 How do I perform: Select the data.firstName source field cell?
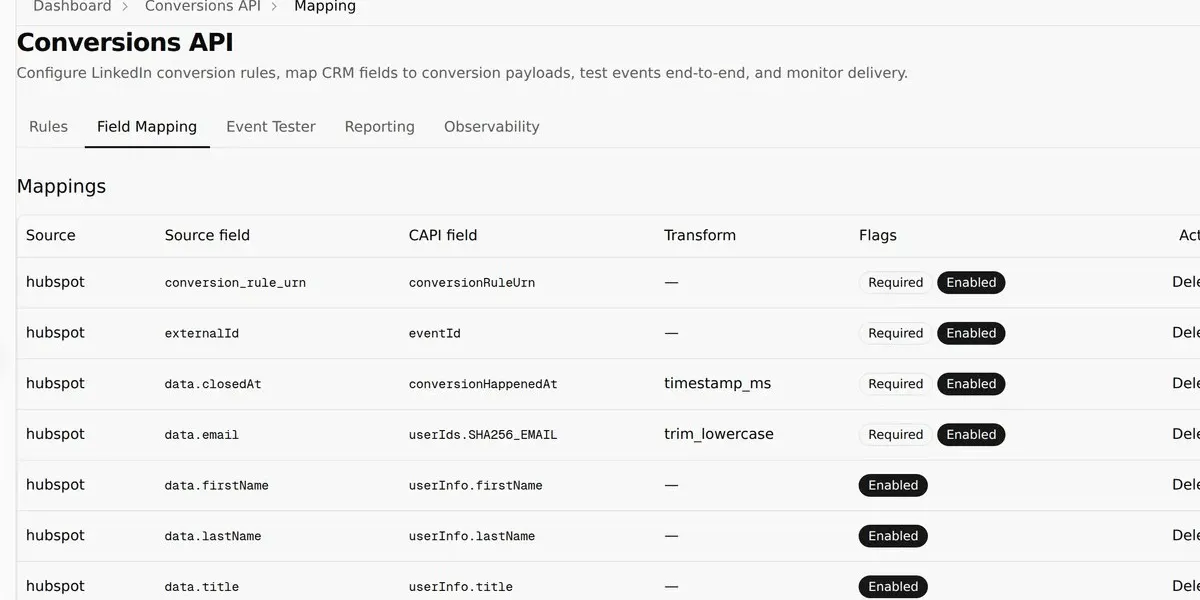pos(217,485)
